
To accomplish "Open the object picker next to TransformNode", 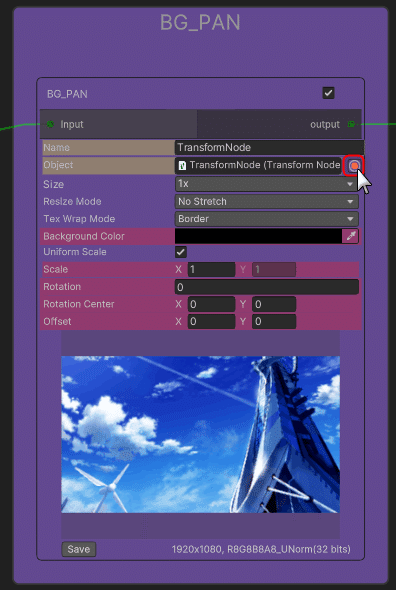I will coord(354,166).
